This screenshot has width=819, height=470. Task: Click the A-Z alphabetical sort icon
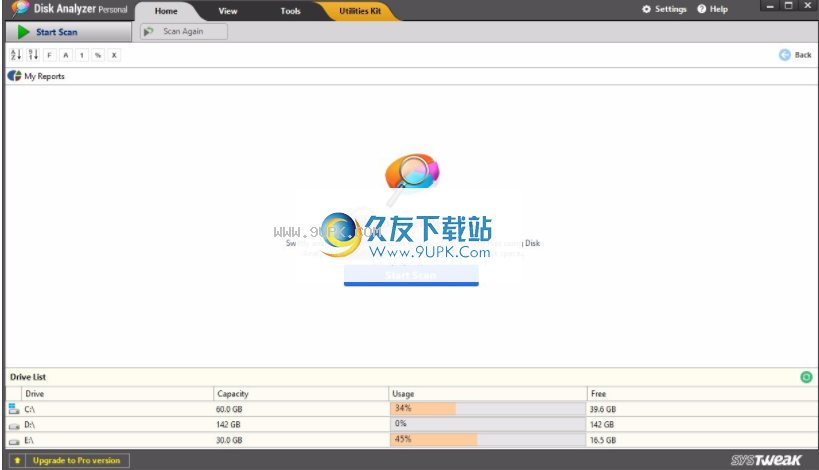point(16,54)
